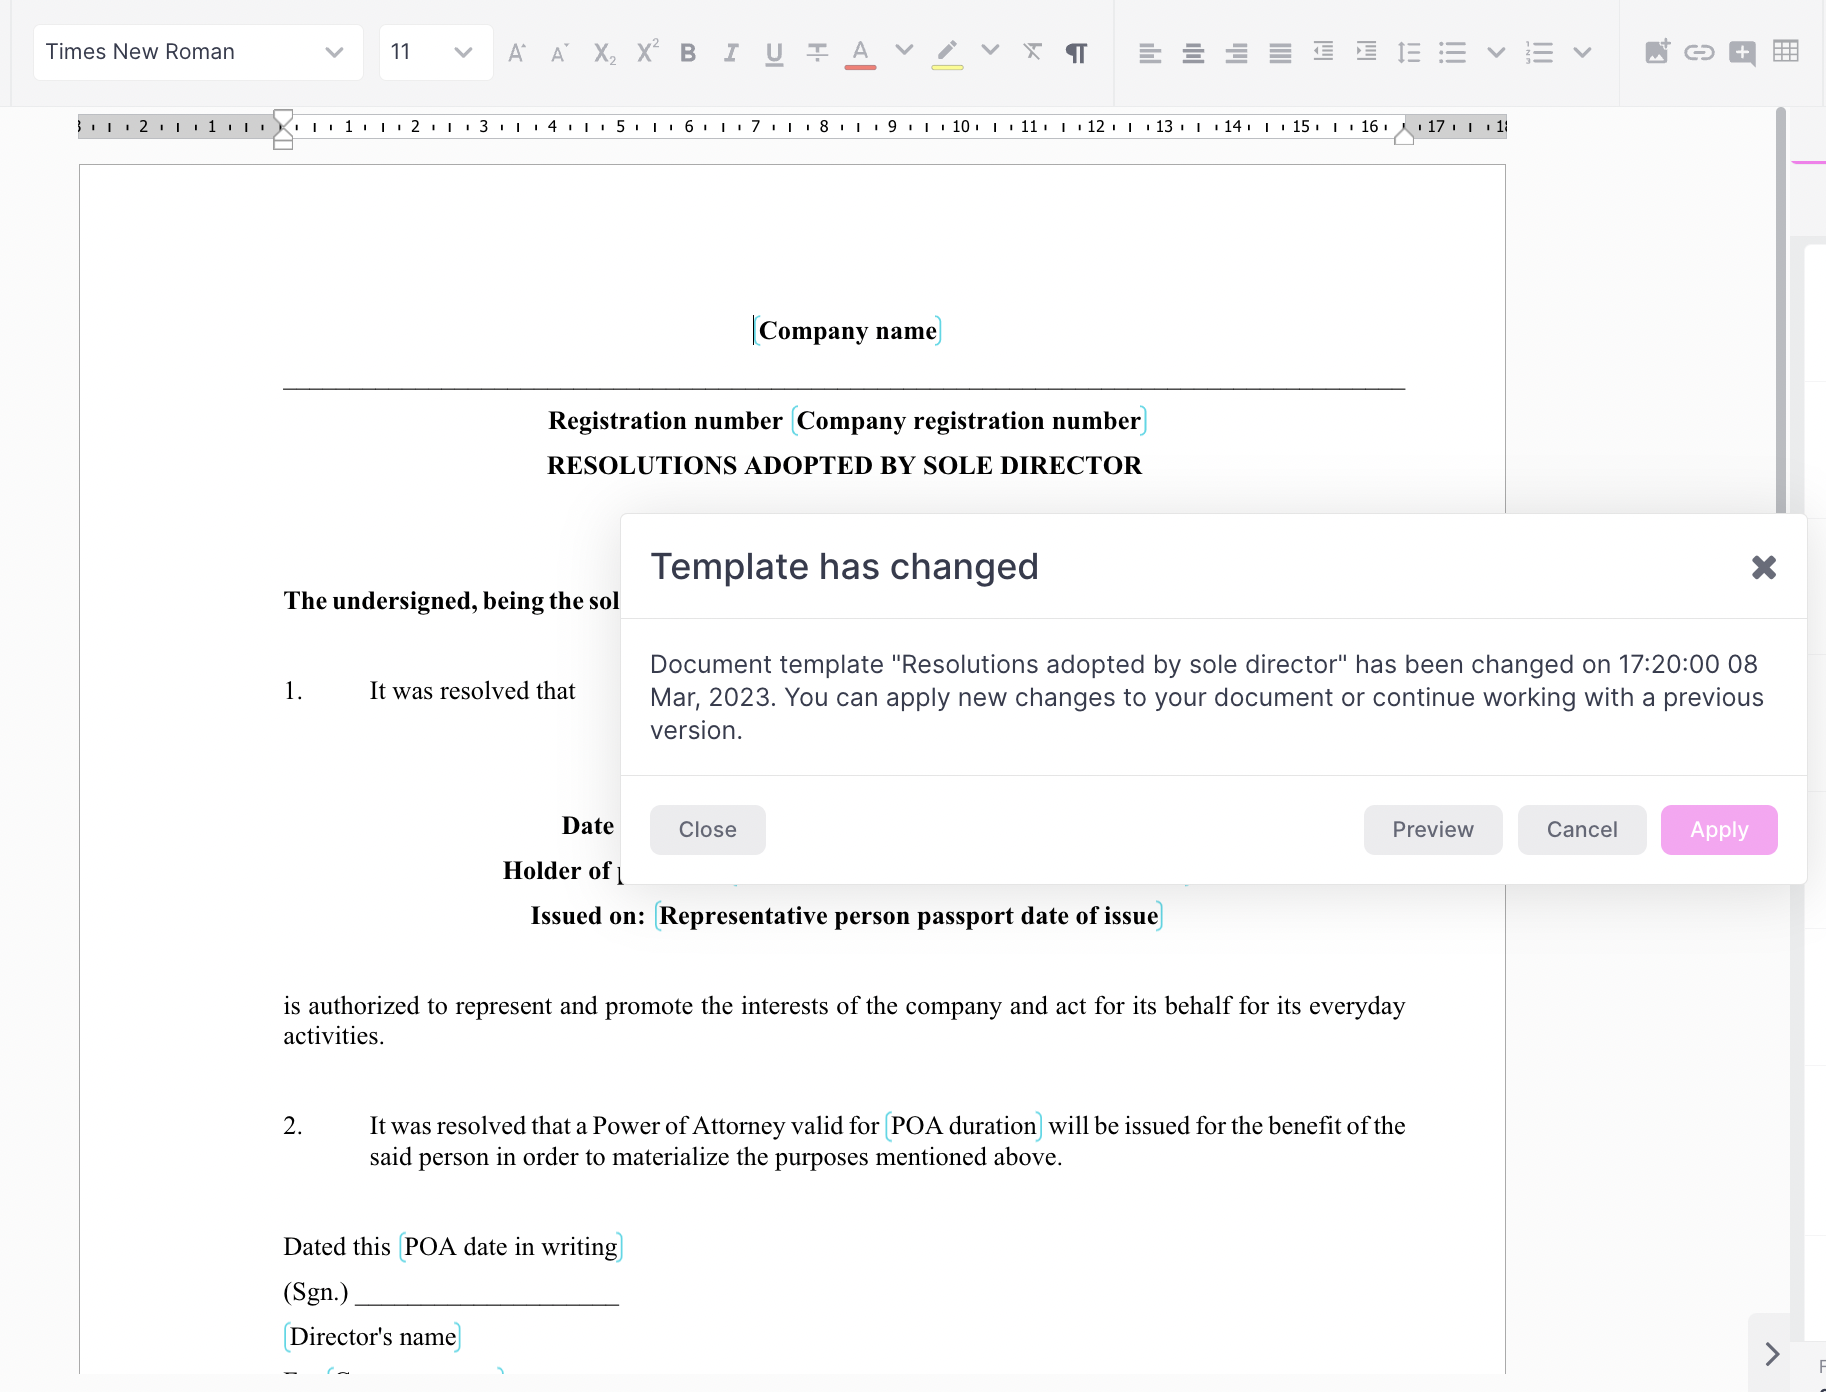The width and height of the screenshot is (1826, 1392).
Task: Insert a table
Action: tap(1785, 52)
